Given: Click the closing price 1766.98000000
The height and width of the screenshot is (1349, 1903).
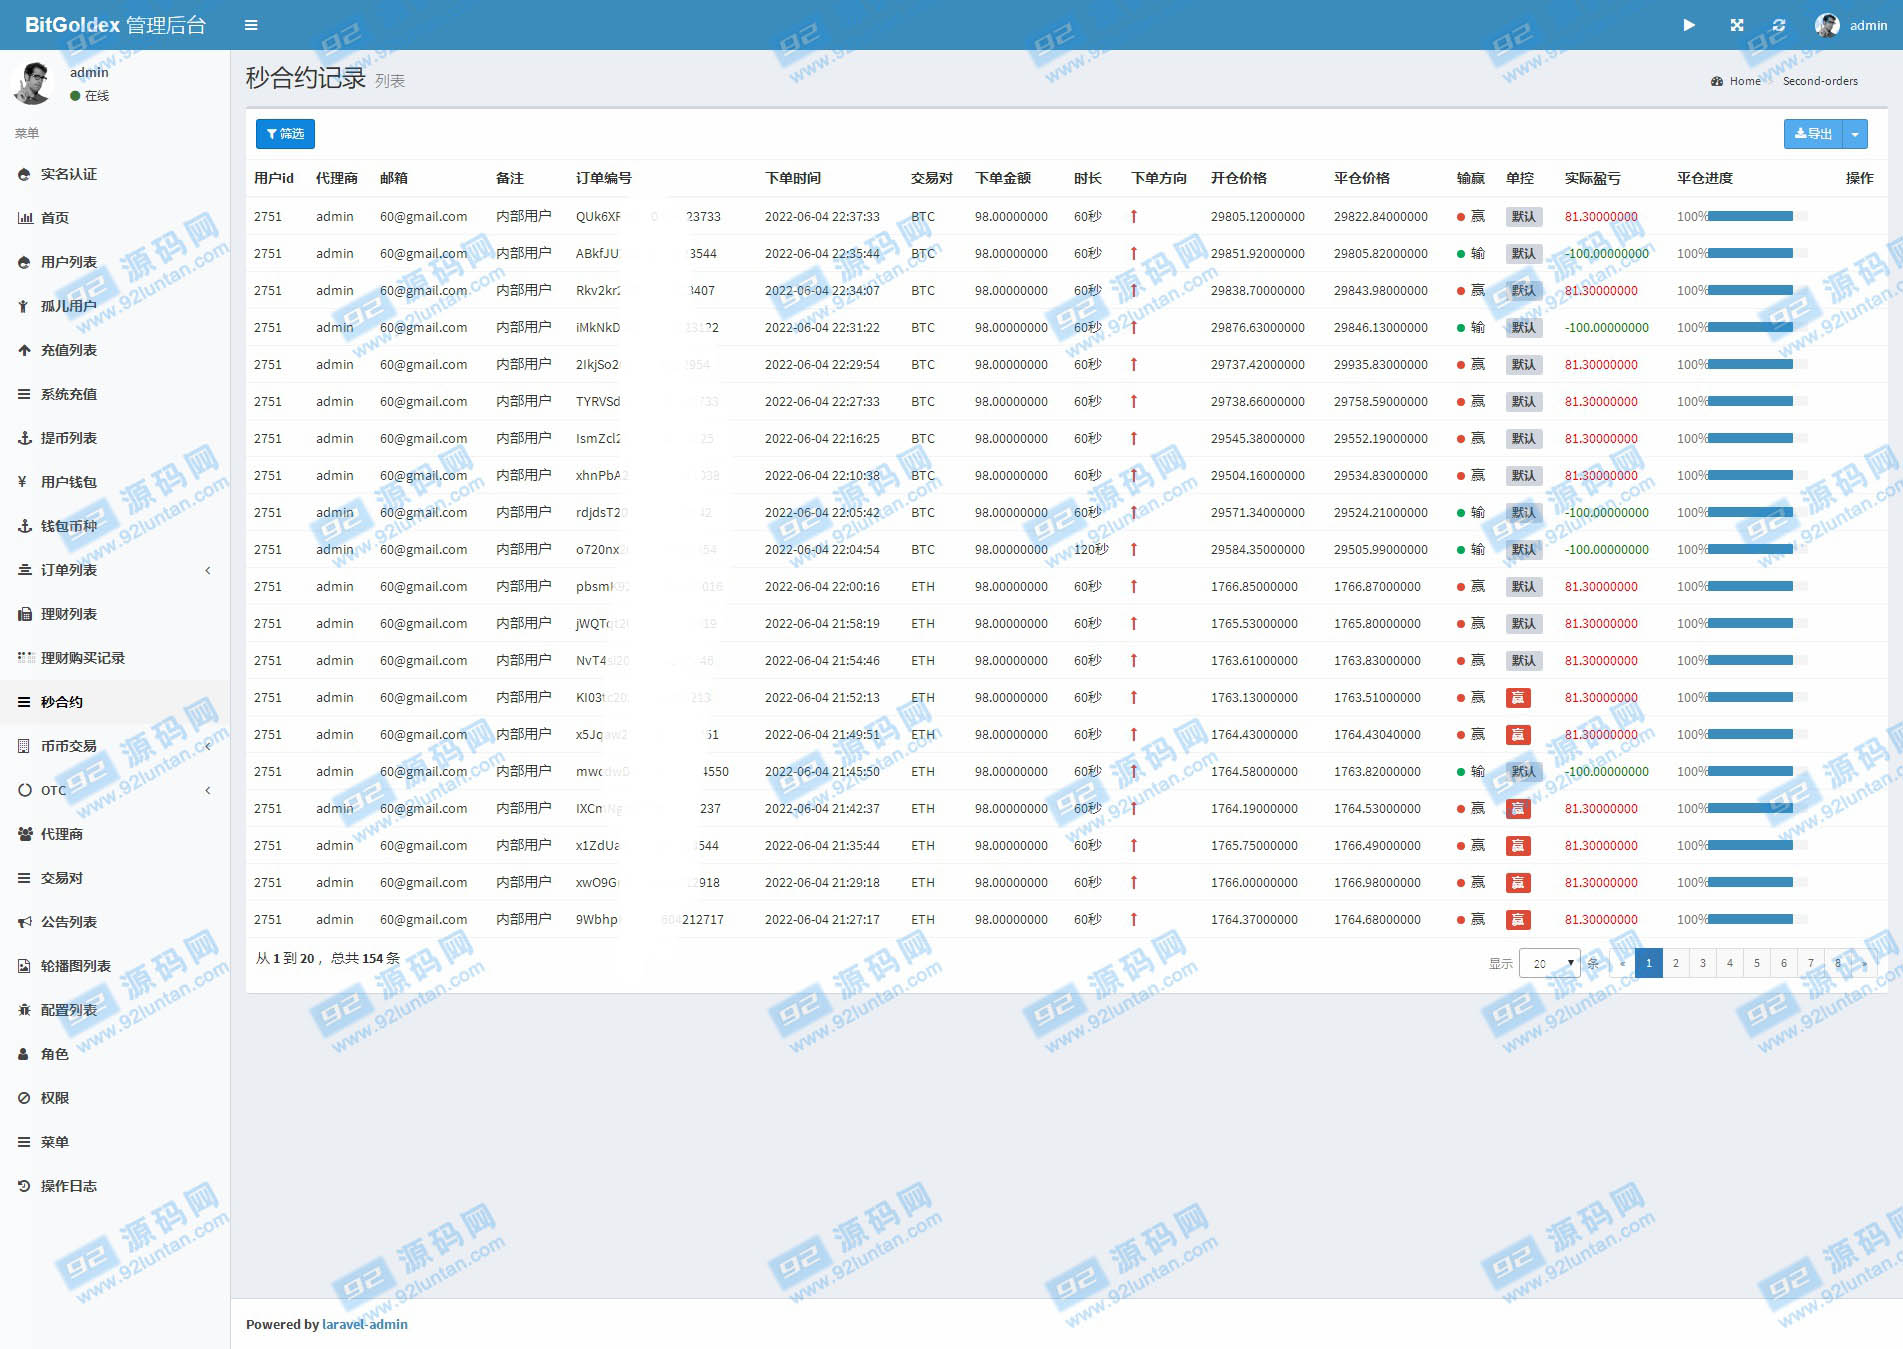Looking at the screenshot, I should click(1377, 882).
